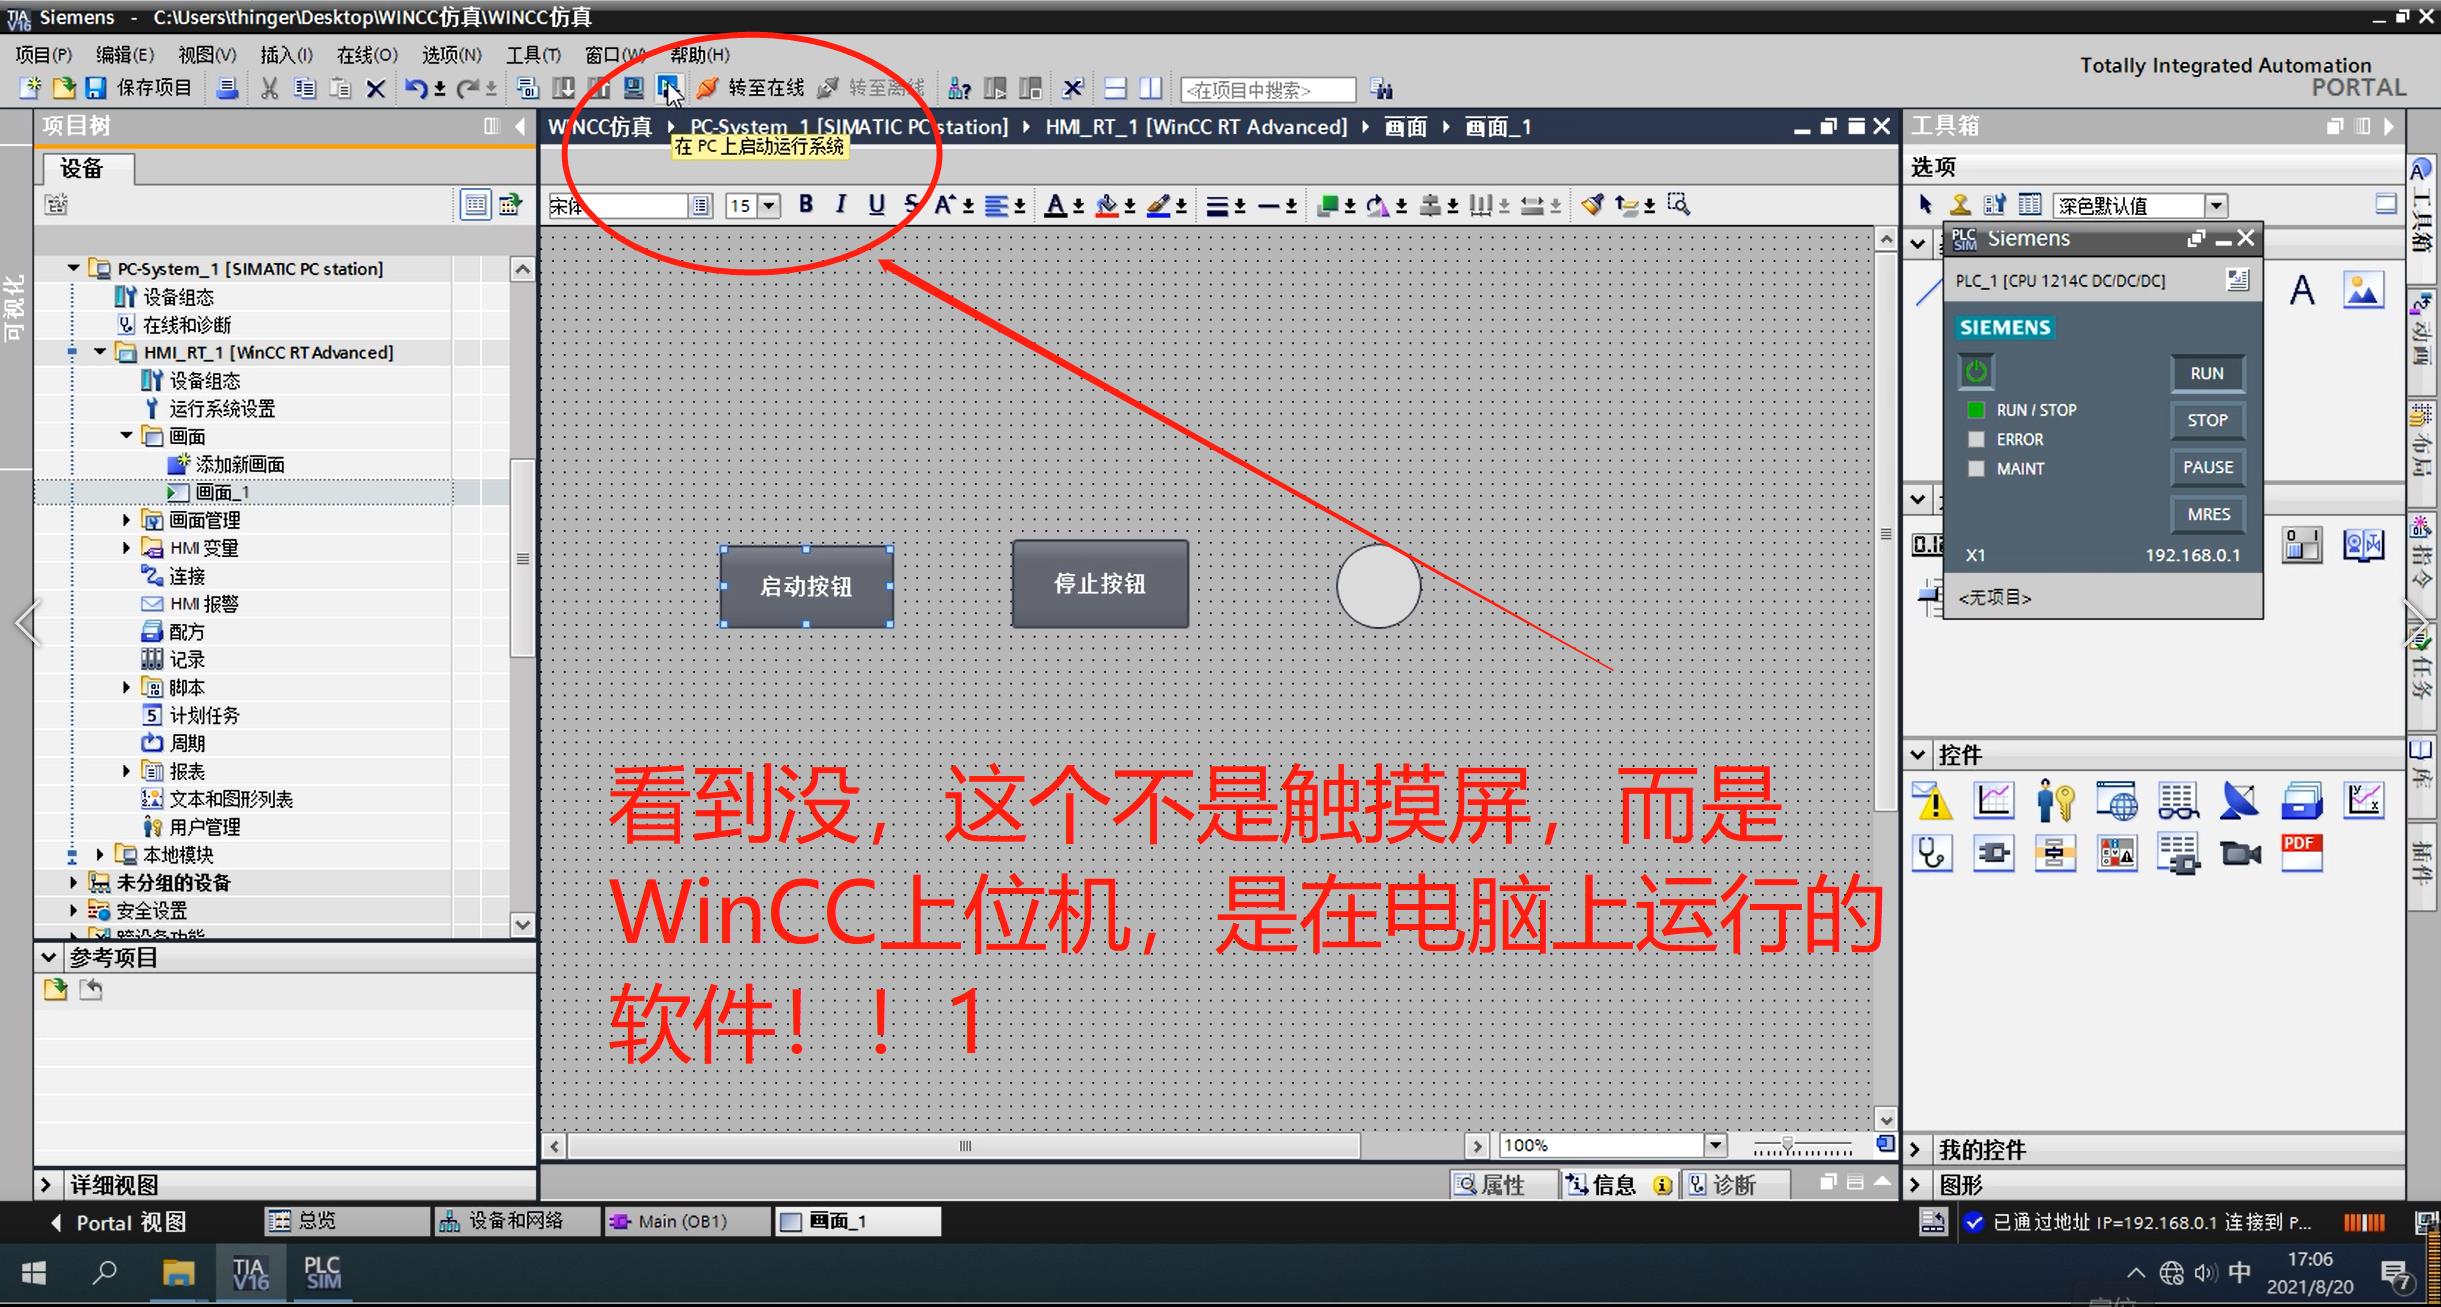Open the 深色默认值 style dropdown
The image size is (2441, 1307).
point(2217,206)
